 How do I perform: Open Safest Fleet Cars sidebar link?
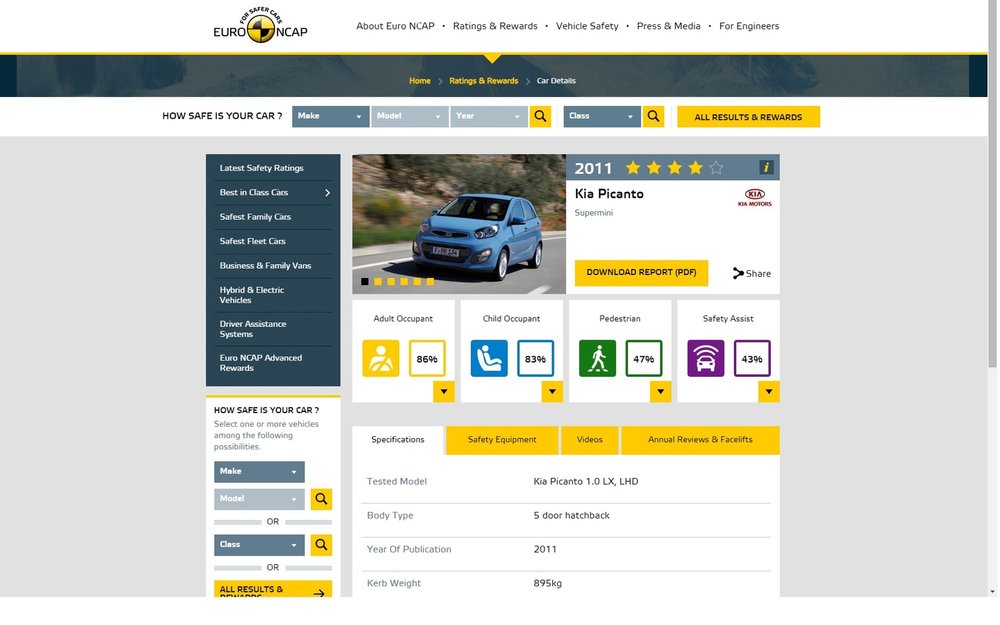pyautogui.click(x=253, y=241)
